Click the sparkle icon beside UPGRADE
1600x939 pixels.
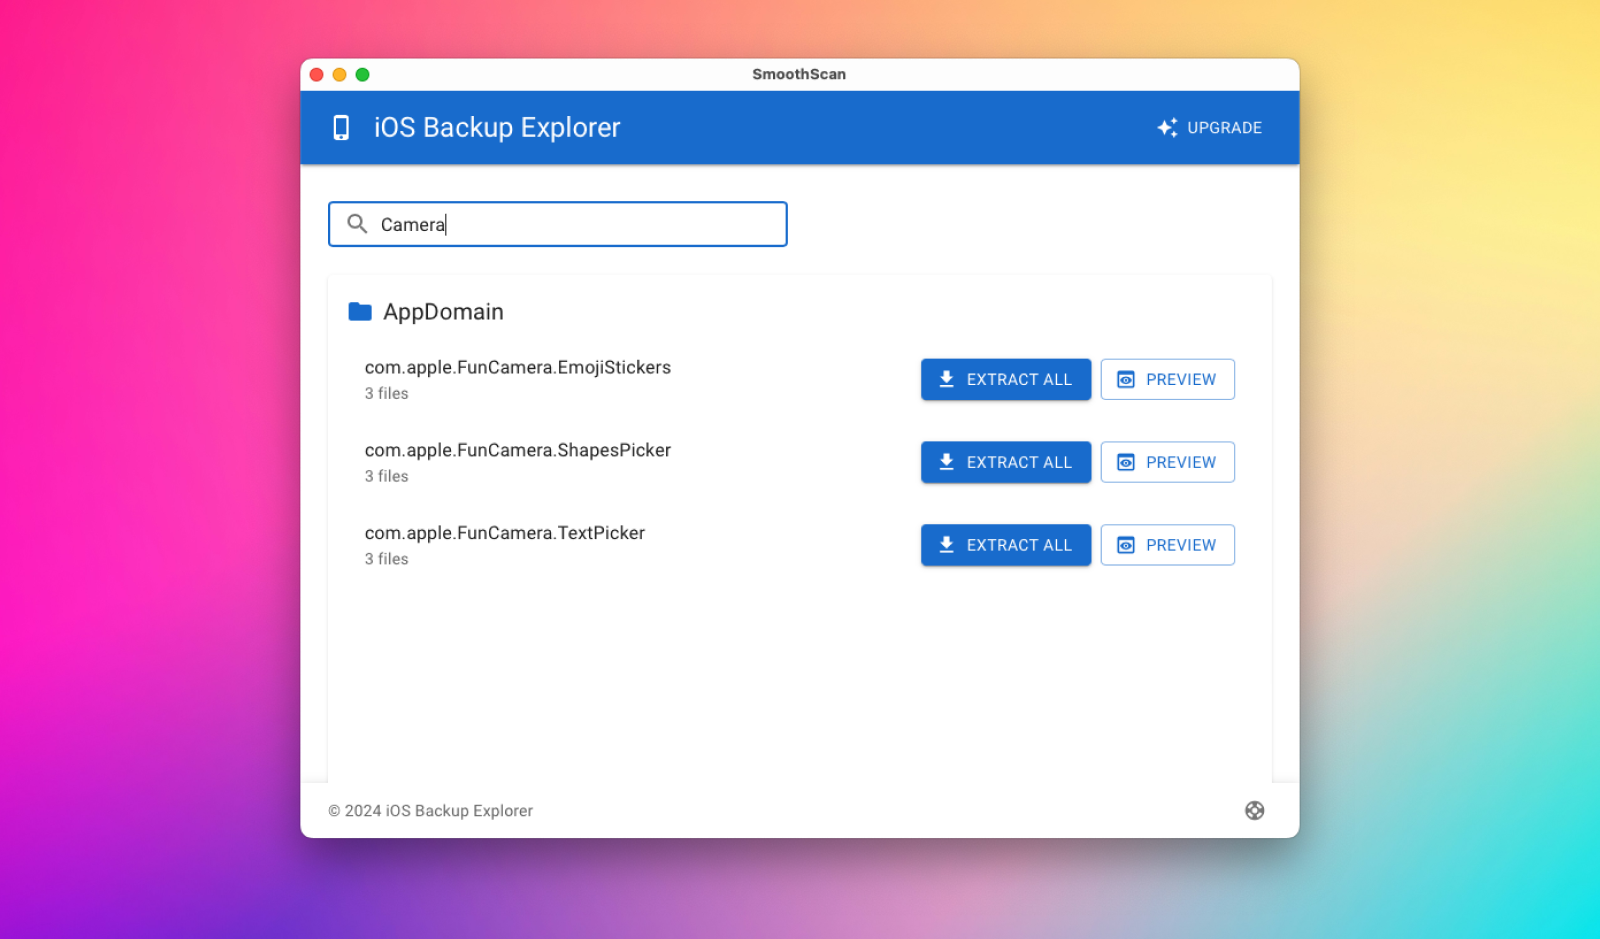[1167, 127]
